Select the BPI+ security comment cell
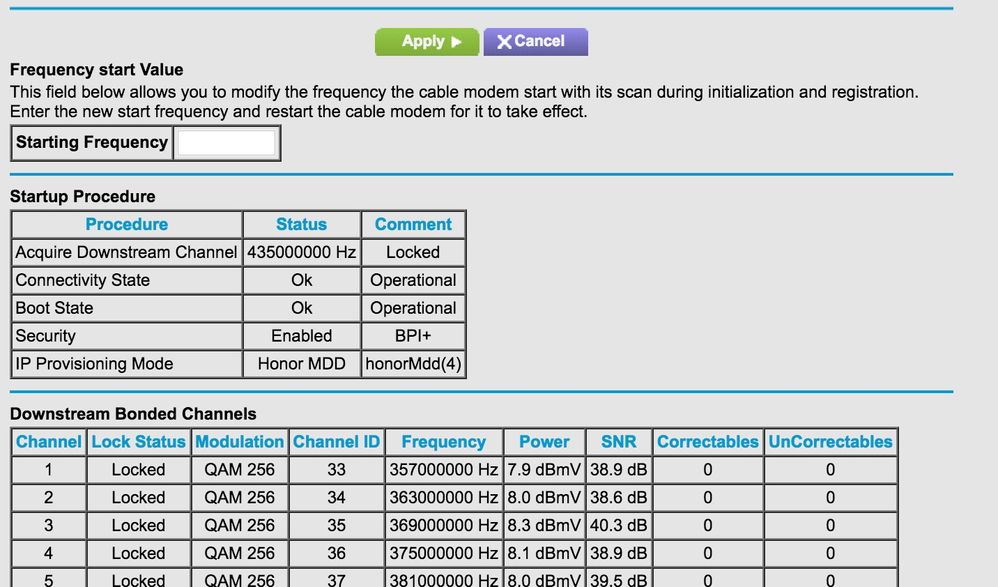The image size is (998, 587). click(x=413, y=337)
